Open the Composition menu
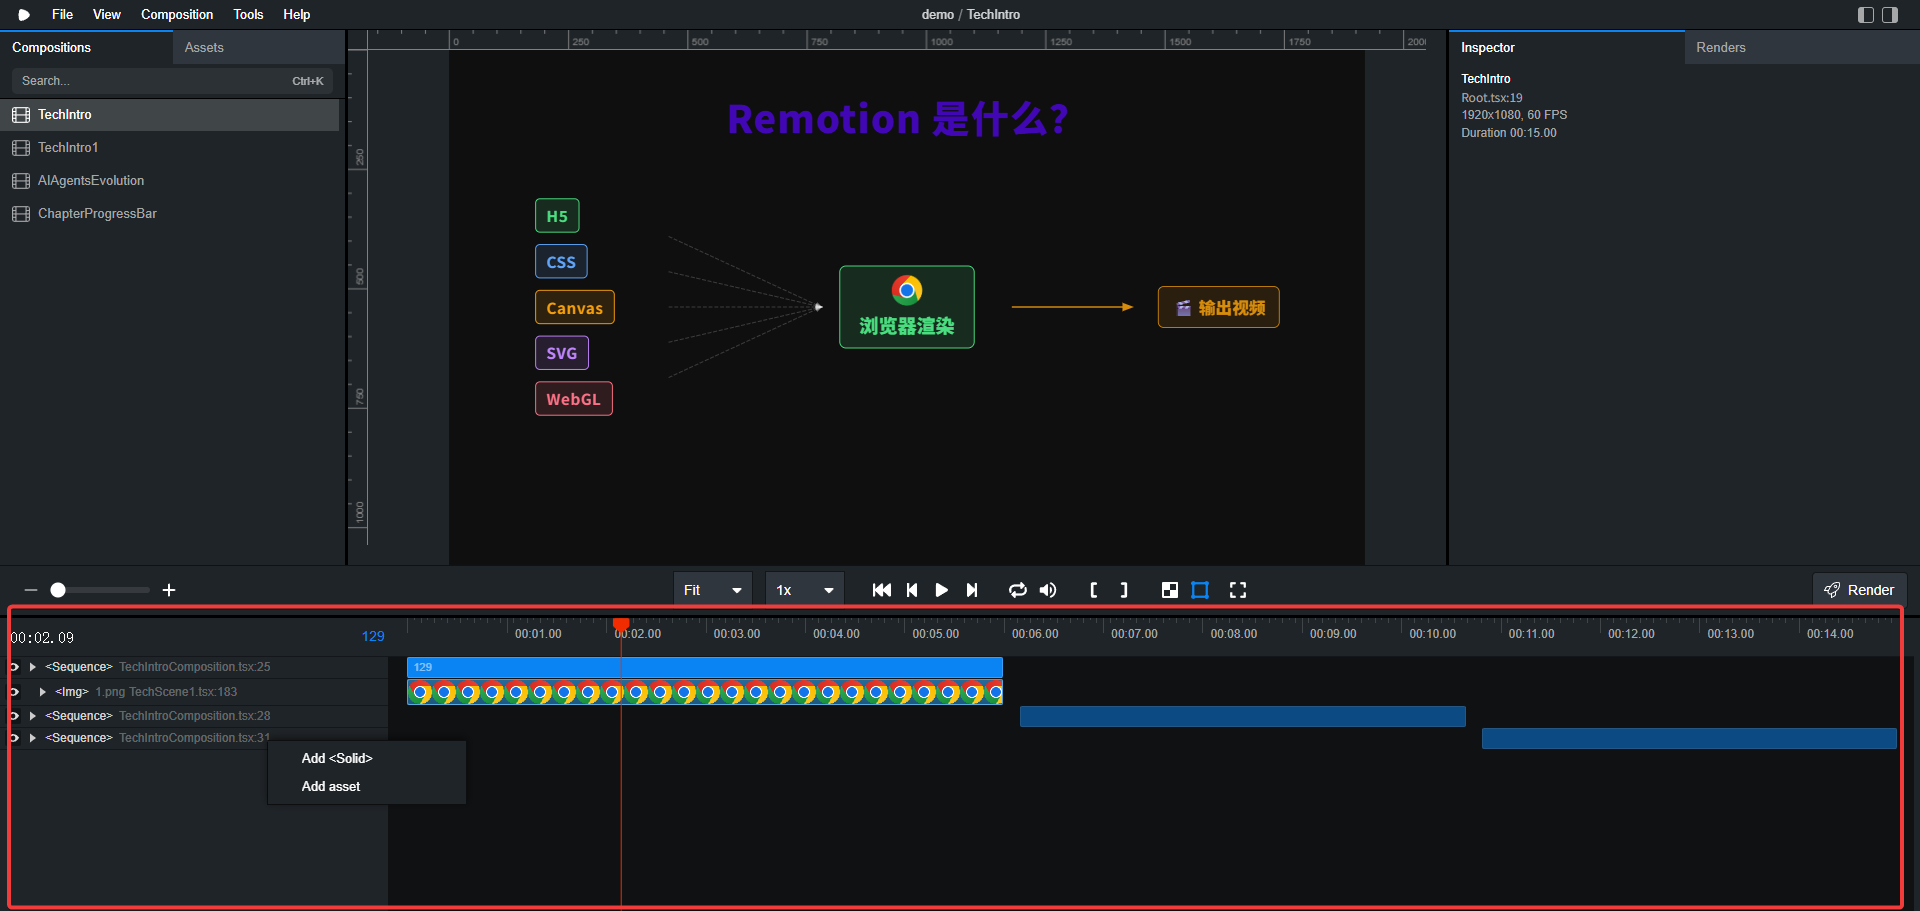The height and width of the screenshot is (911, 1920). [x=177, y=15]
